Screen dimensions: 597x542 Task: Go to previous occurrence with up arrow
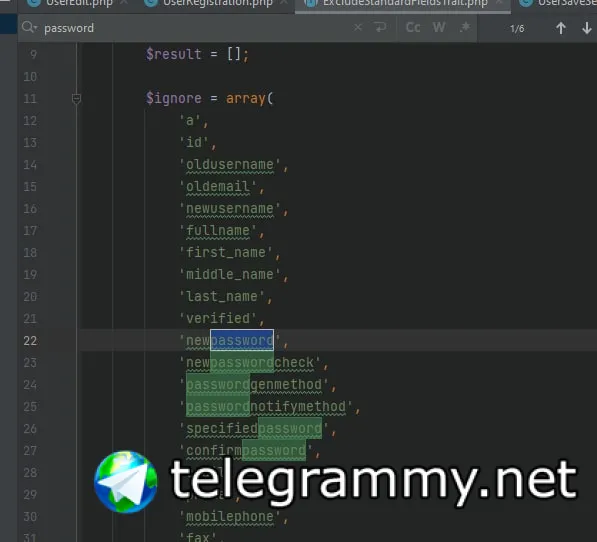click(560, 28)
